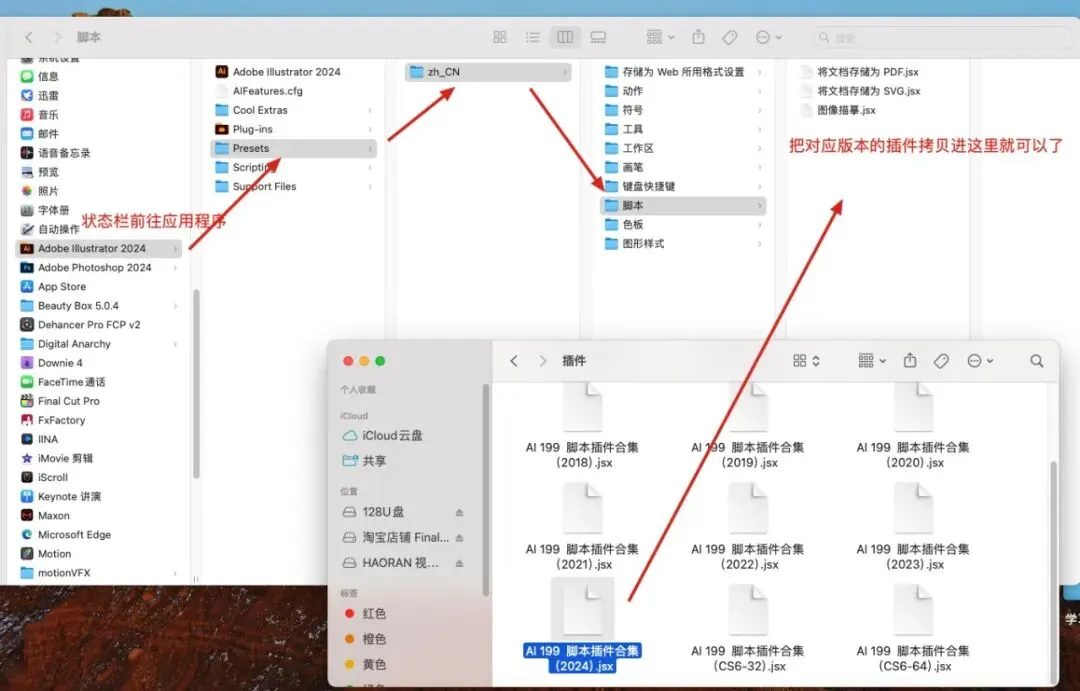Screen dimensions: 1080x691
Task: Select Microsoft Edge application
Action: 98,535
